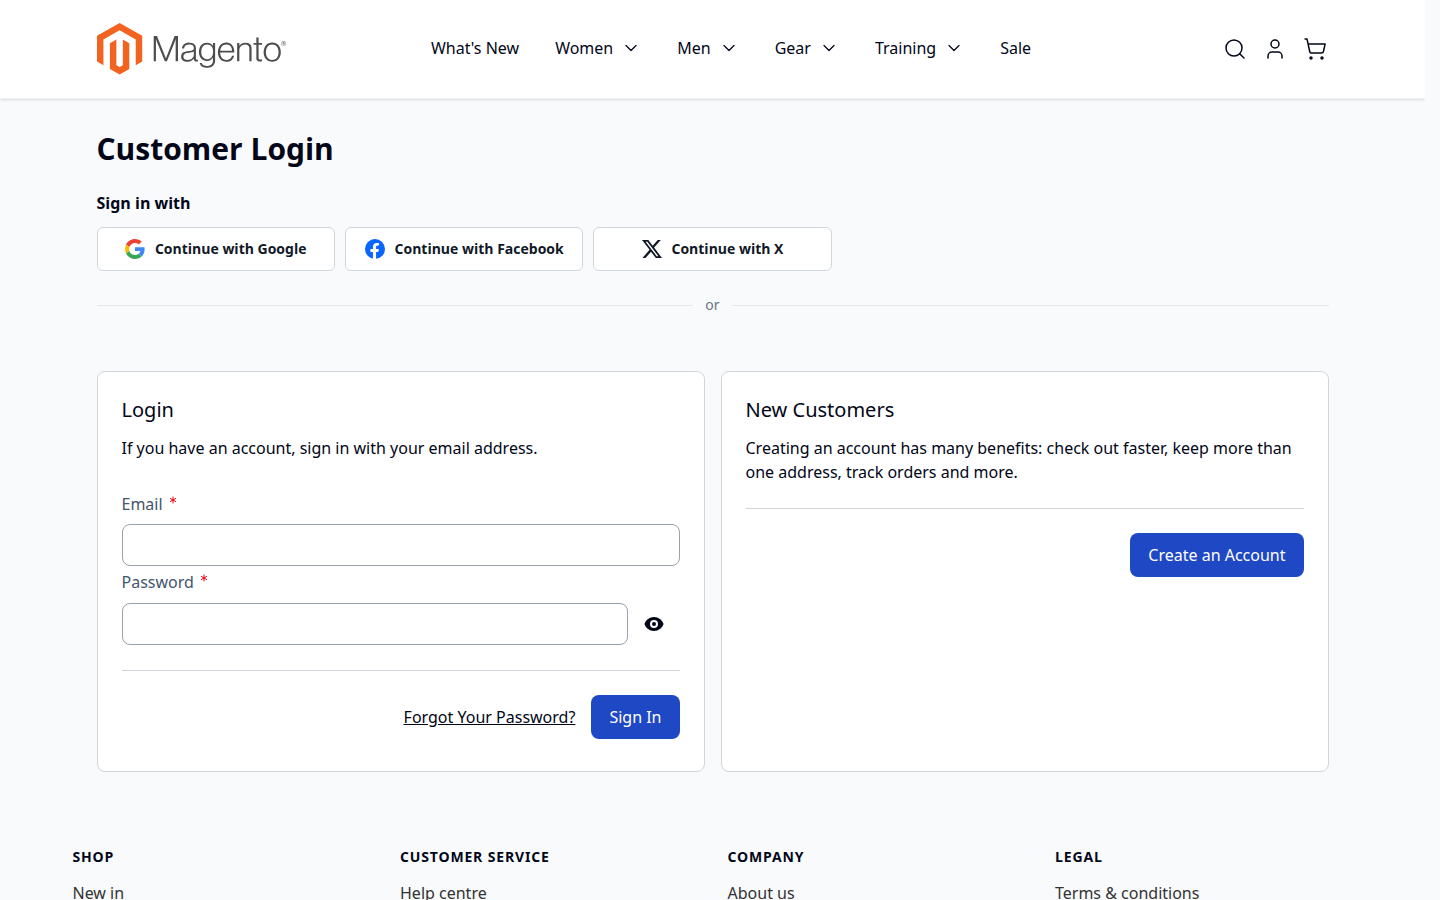Image resolution: width=1440 pixels, height=900 pixels.
Task: Click the SHOP footer heading
Action: pyautogui.click(x=93, y=857)
